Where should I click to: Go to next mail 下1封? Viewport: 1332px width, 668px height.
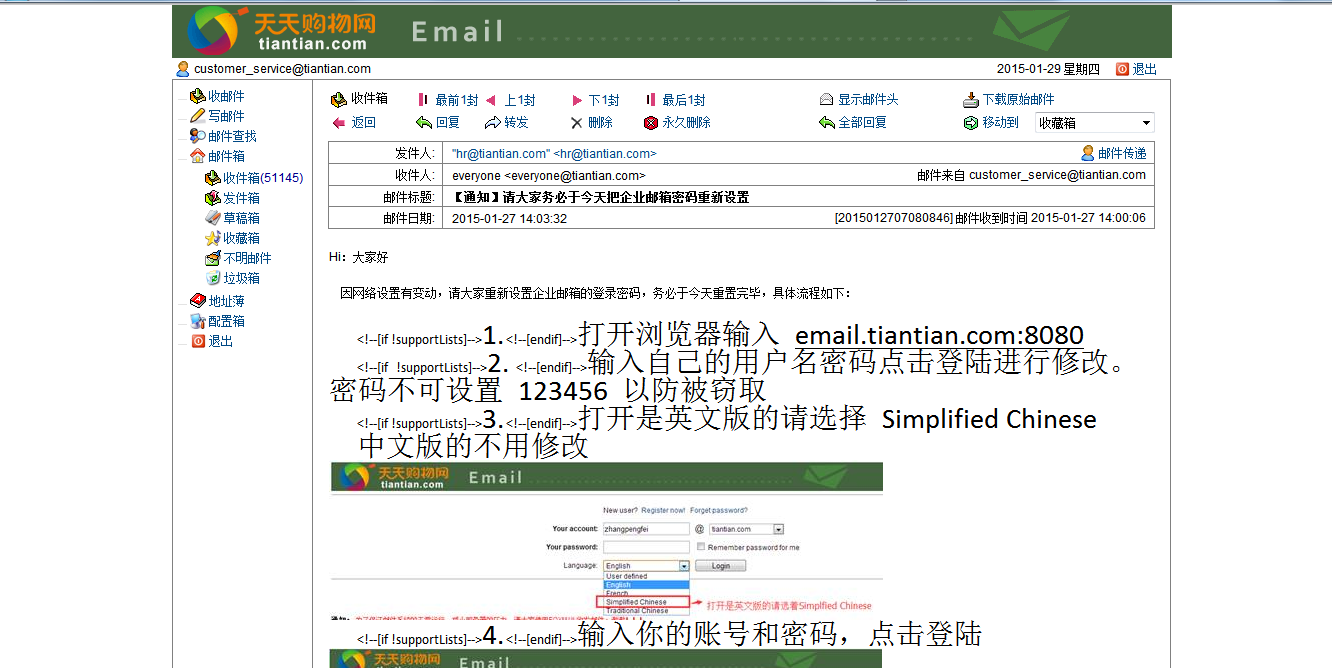603,100
